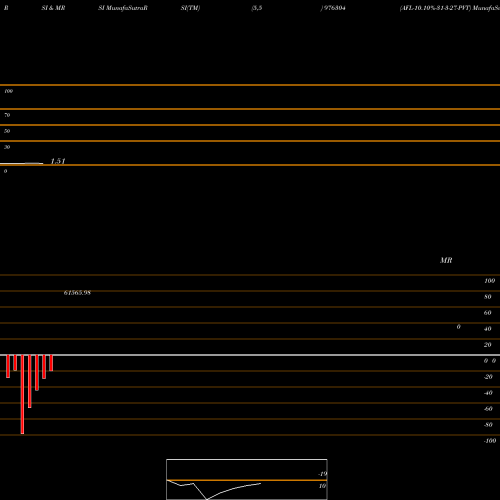Click the 61565.98 value label
The height and width of the screenshot is (500, 500).
[x=77, y=293]
